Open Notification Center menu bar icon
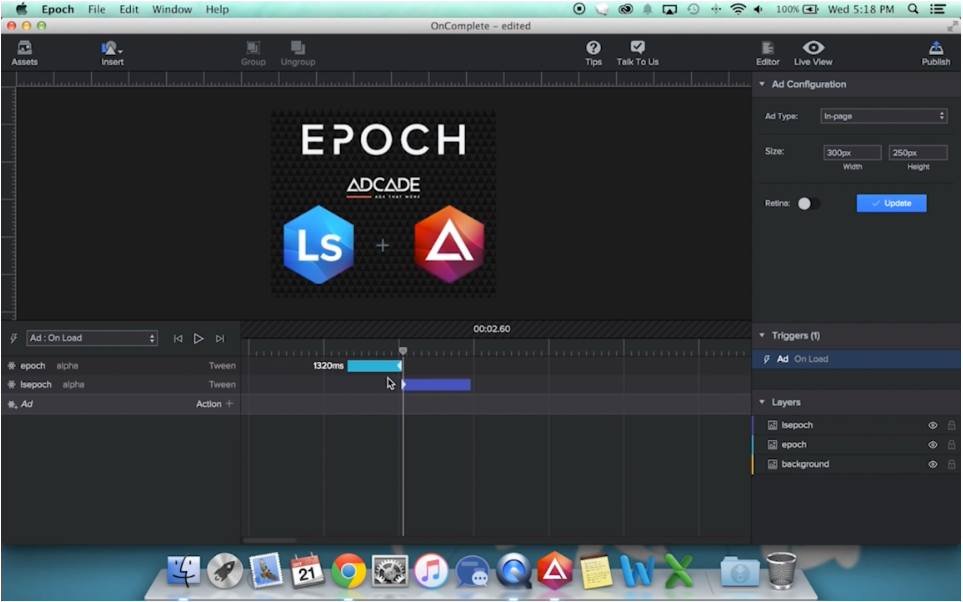The image size is (963, 602). tap(938, 9)
